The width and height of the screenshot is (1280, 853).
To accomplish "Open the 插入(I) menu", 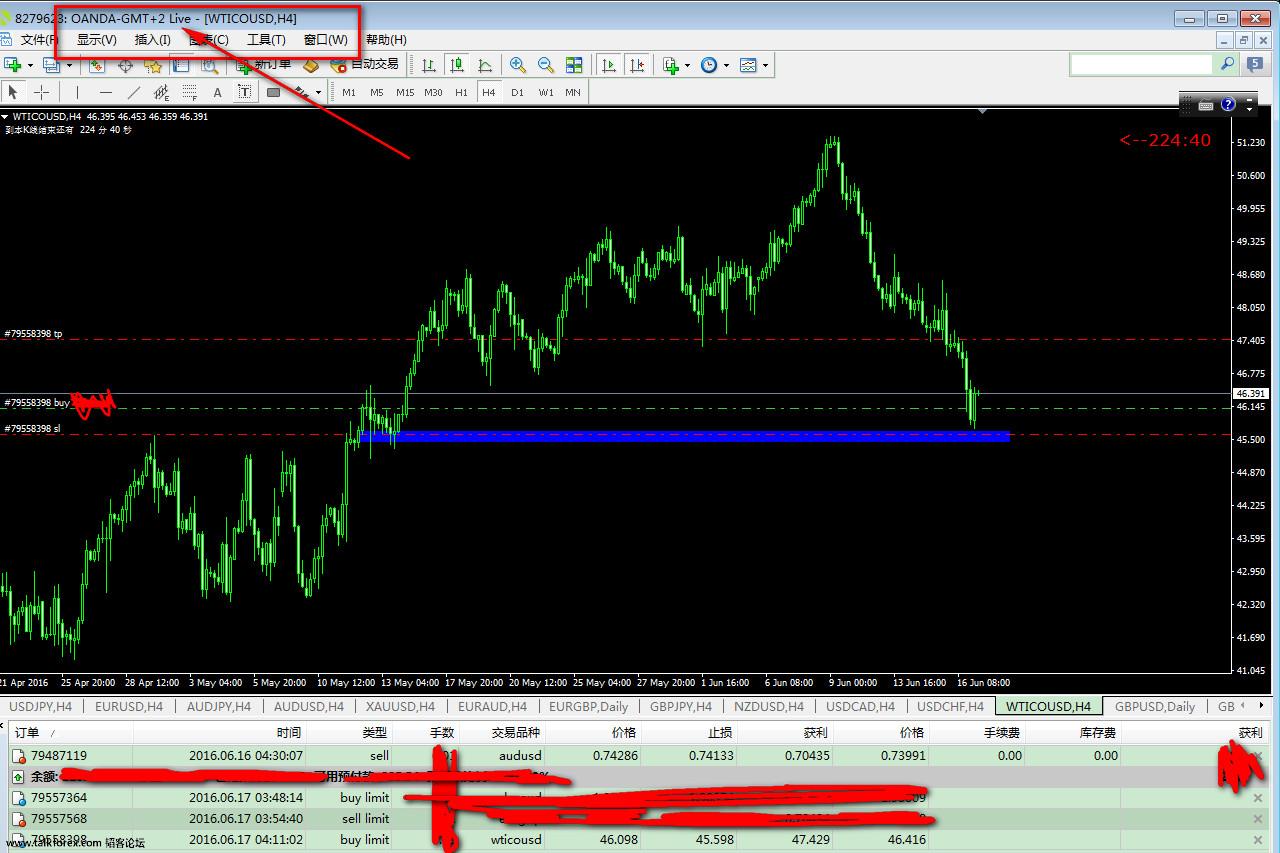I will [152, 40].
